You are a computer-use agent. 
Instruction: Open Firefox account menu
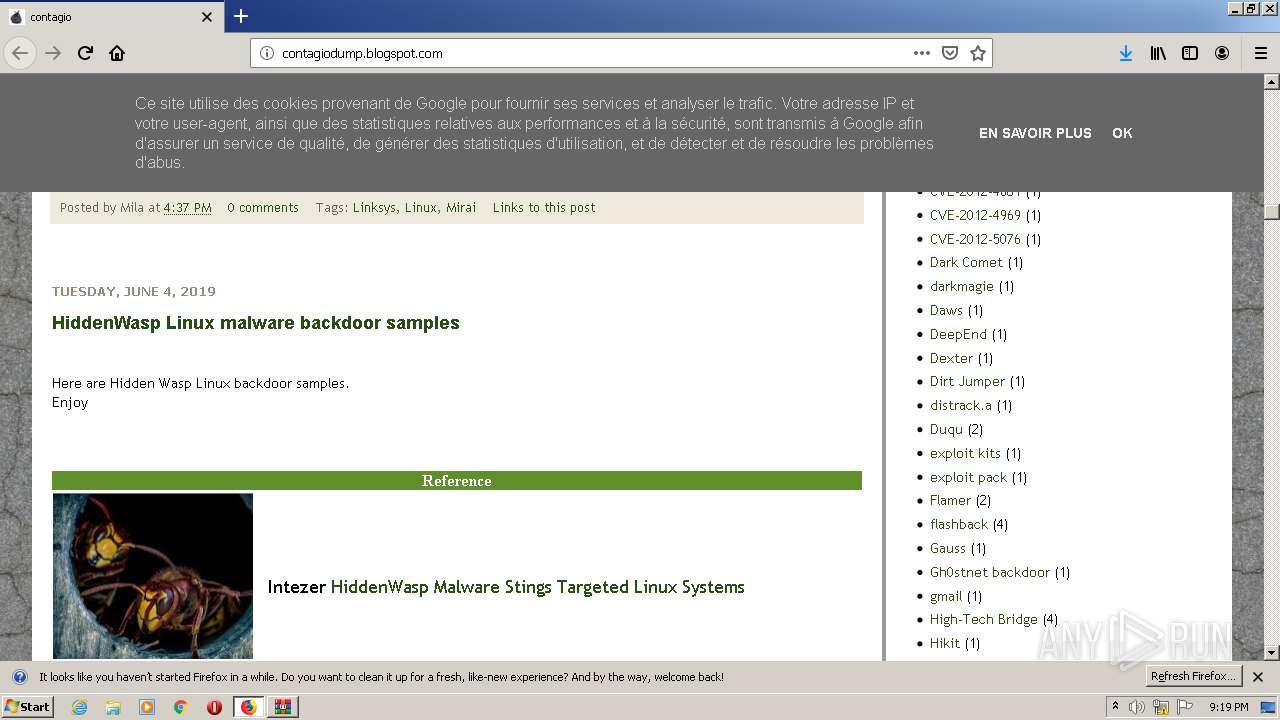pyautogui.click(x=1222, y=53)
